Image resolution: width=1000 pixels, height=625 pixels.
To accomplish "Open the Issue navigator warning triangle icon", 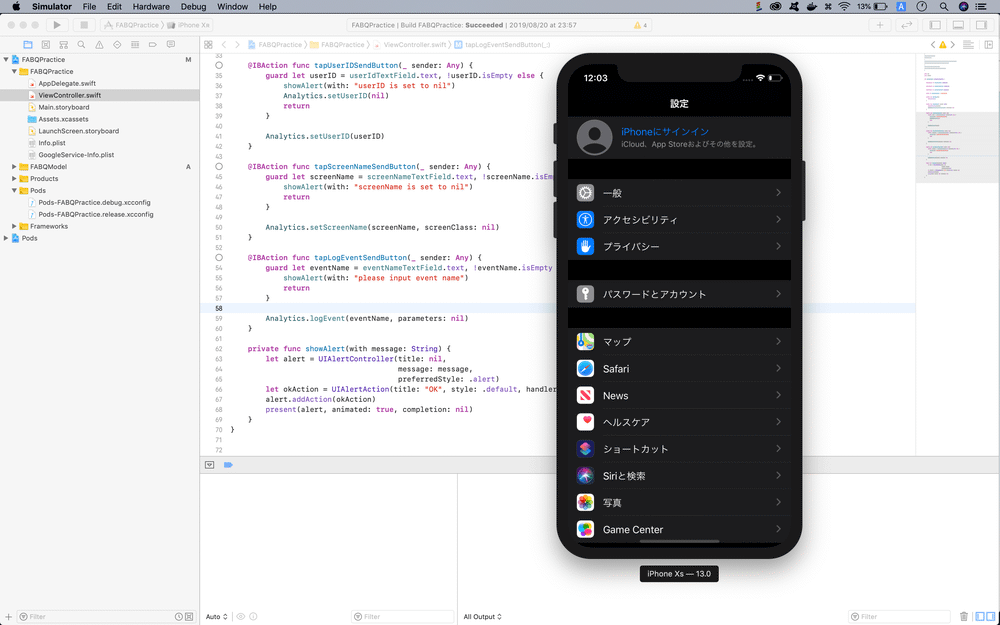I will point(99,45).
